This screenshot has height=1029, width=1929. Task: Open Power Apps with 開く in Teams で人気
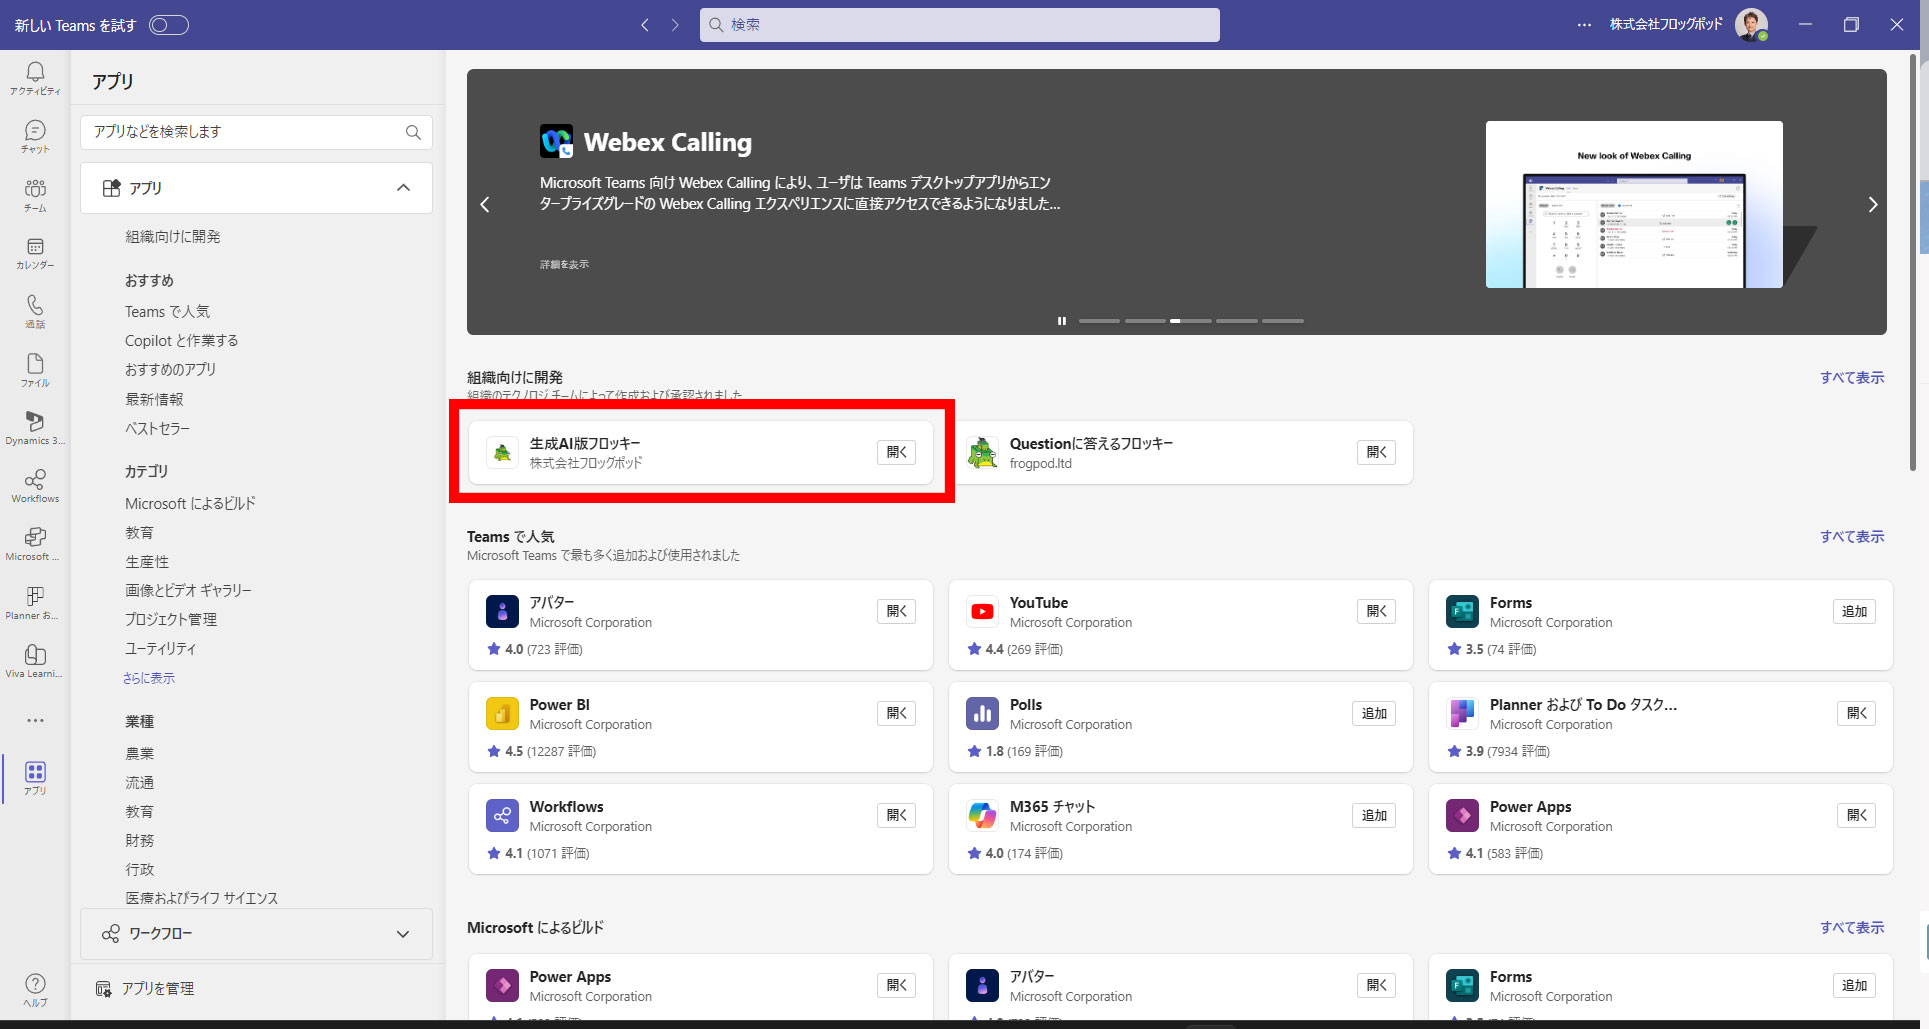1856,816
